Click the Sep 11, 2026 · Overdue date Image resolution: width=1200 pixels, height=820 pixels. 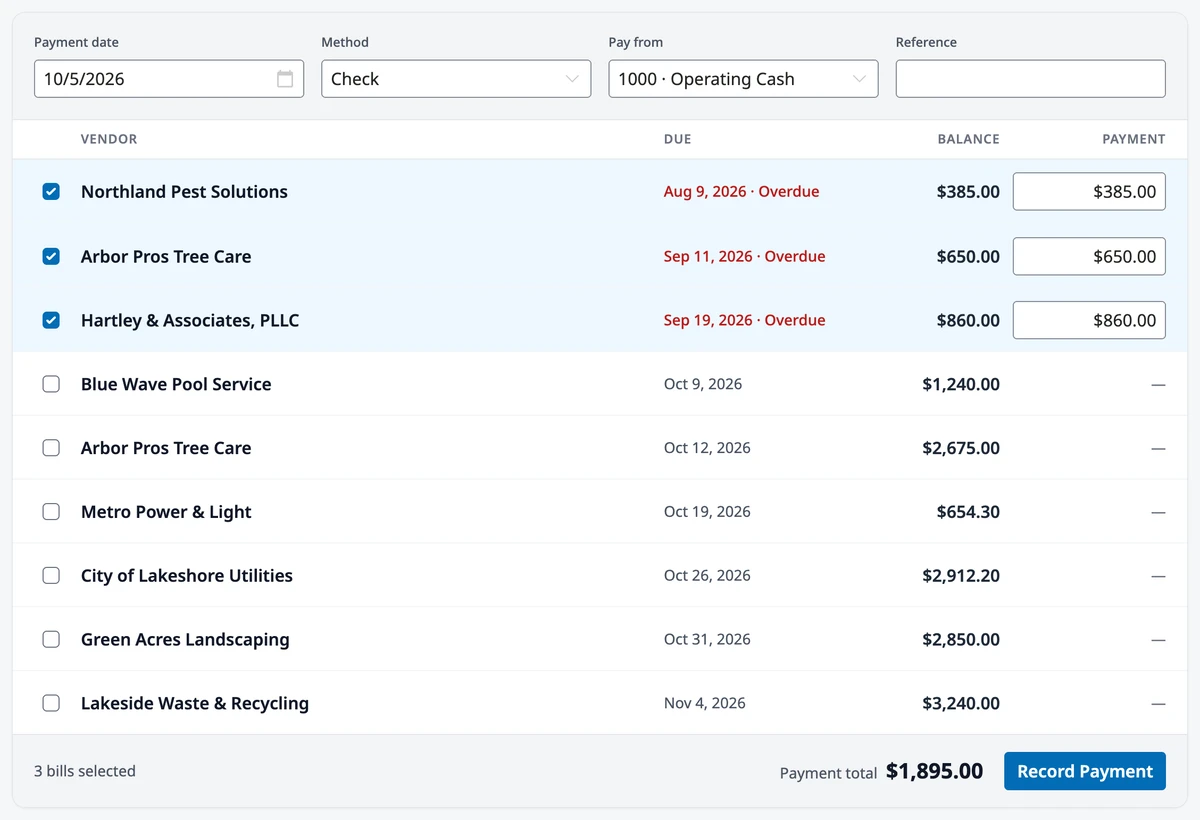(744, 256)
